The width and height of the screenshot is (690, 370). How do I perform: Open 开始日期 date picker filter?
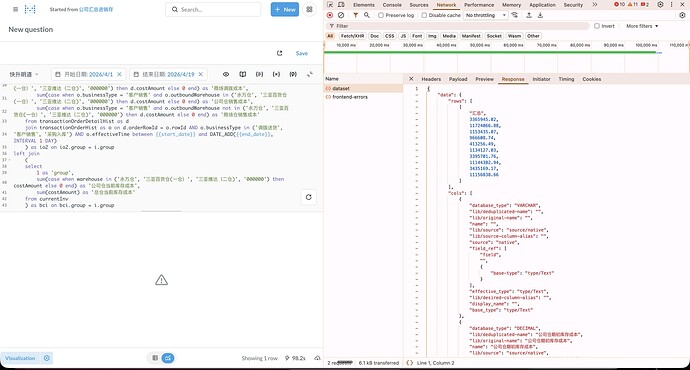[88, 74]
